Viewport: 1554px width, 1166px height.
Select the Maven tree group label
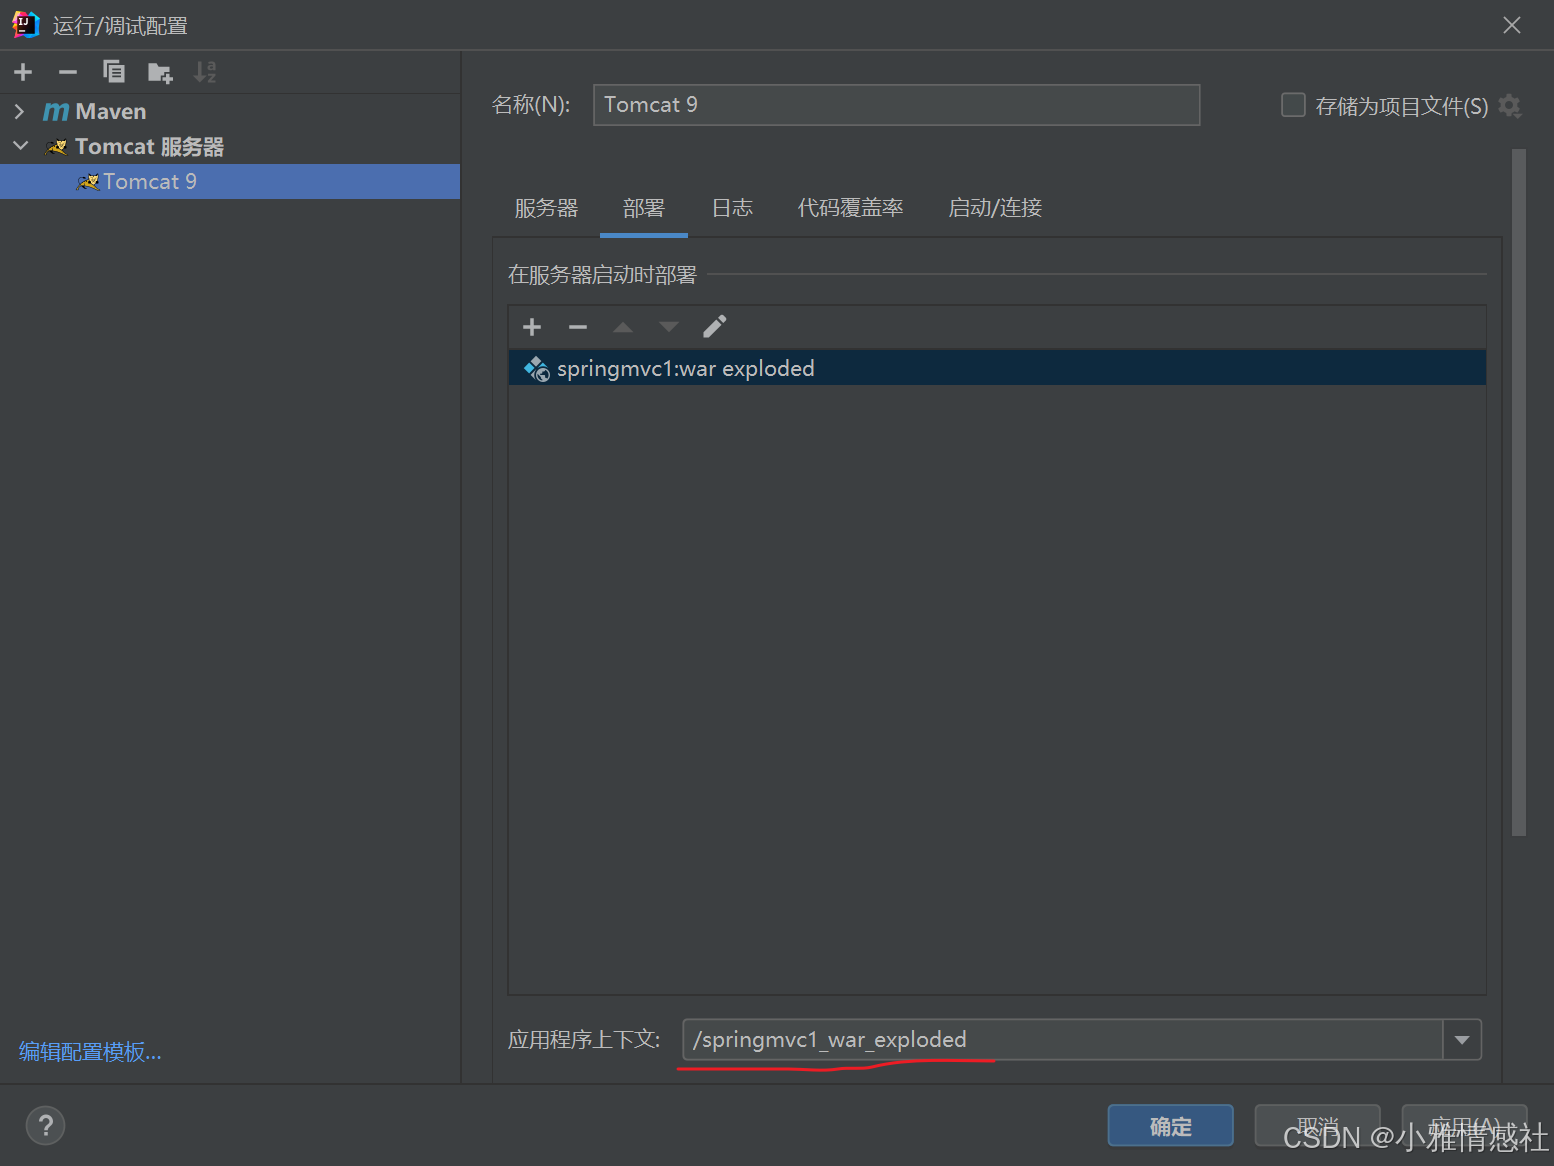click(111, 112)
